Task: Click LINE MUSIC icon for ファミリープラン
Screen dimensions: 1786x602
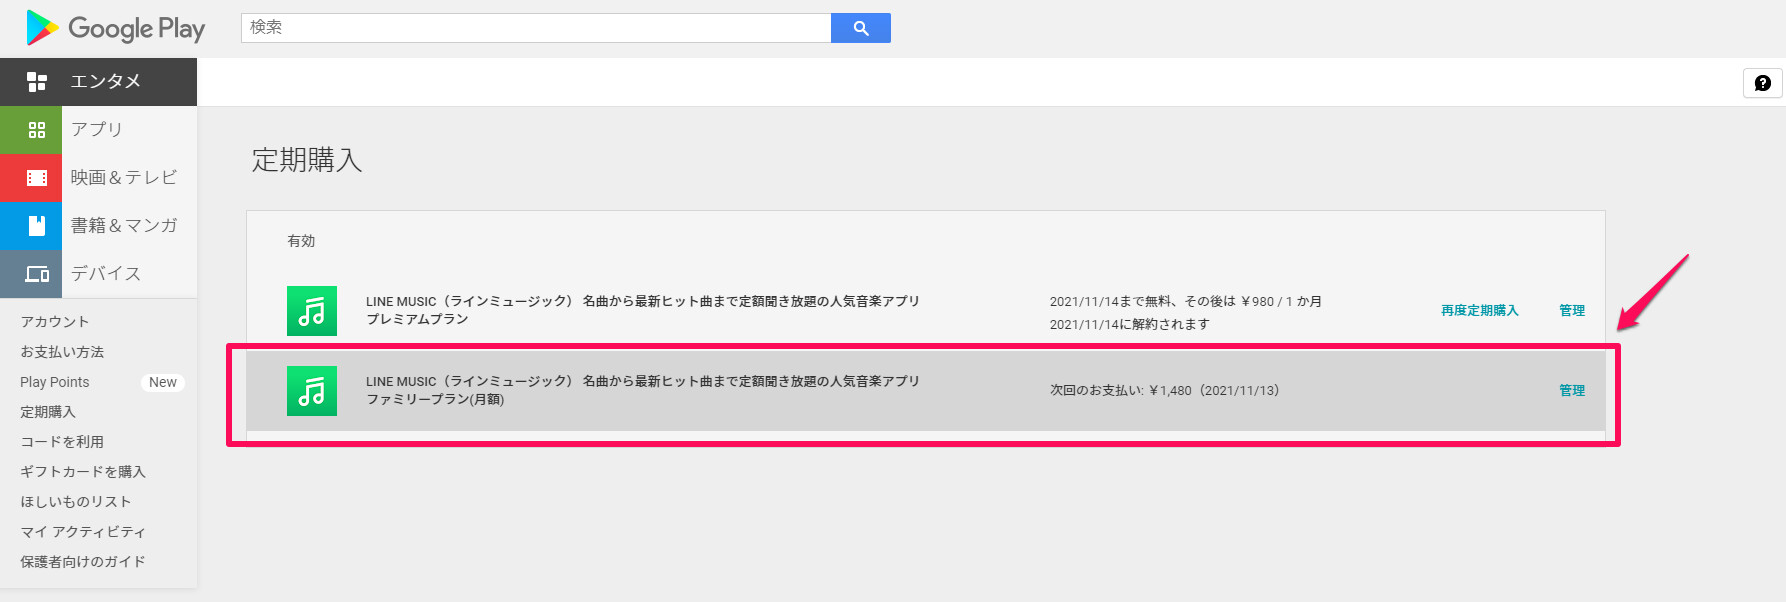Action: 312,391
